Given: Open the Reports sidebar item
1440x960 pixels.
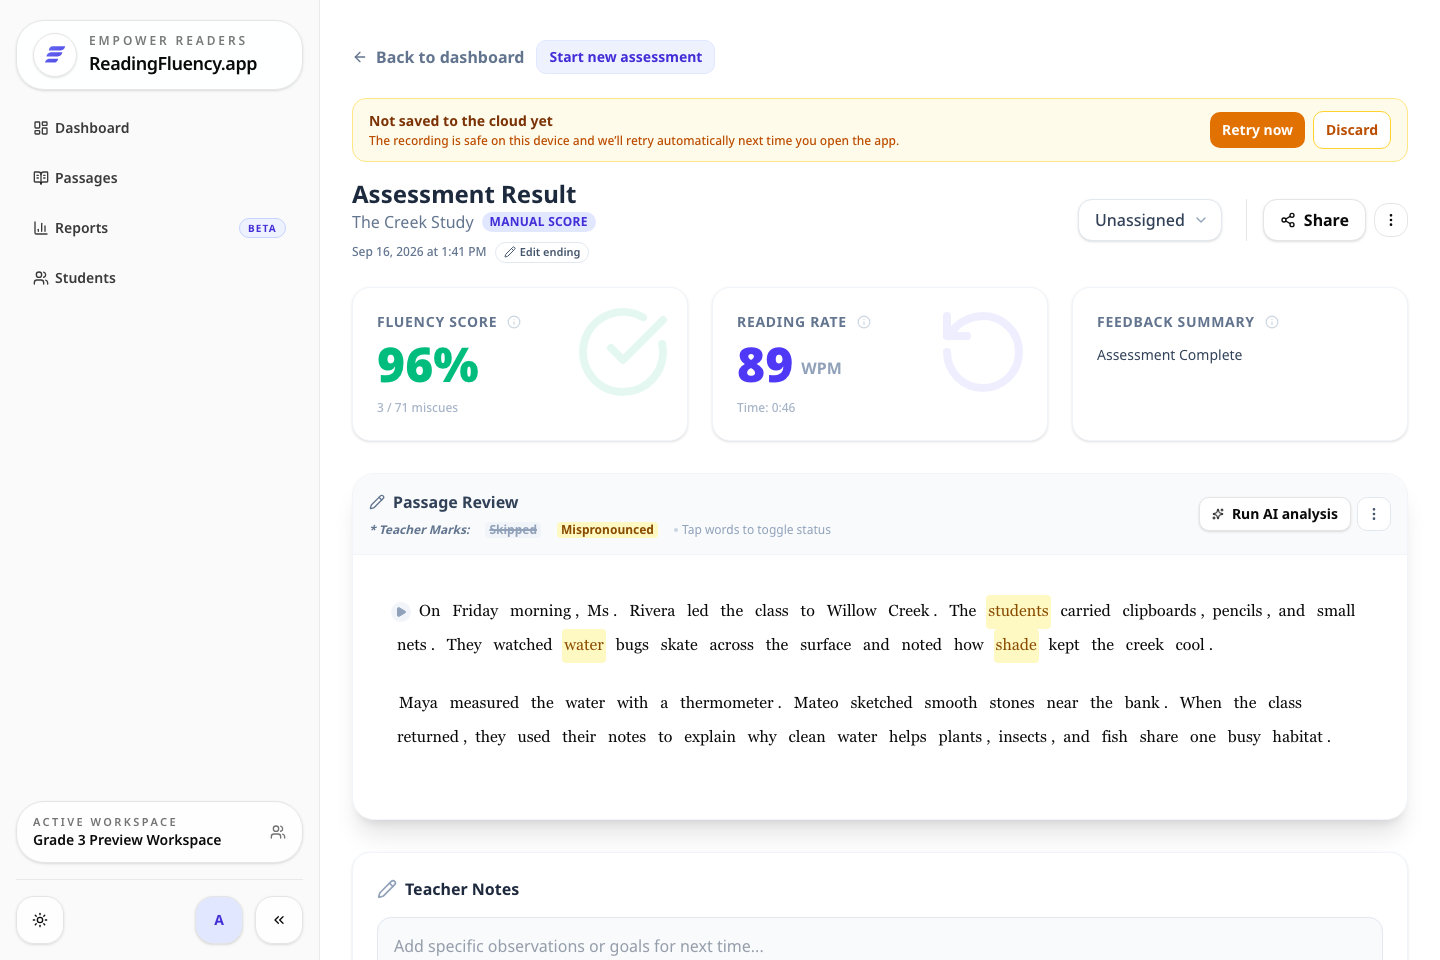Looking at the screenshot, I should tap(160, 228).
